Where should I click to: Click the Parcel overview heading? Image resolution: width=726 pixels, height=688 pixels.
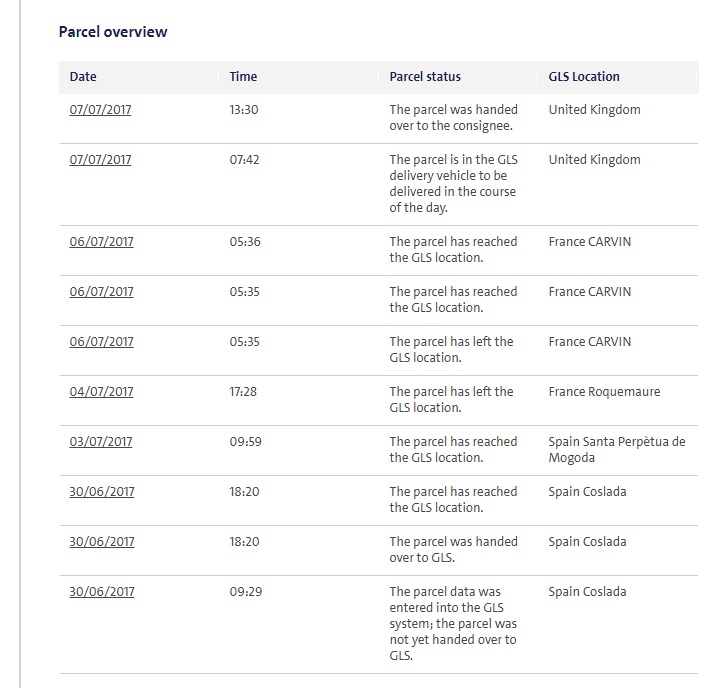coord(113,31)
